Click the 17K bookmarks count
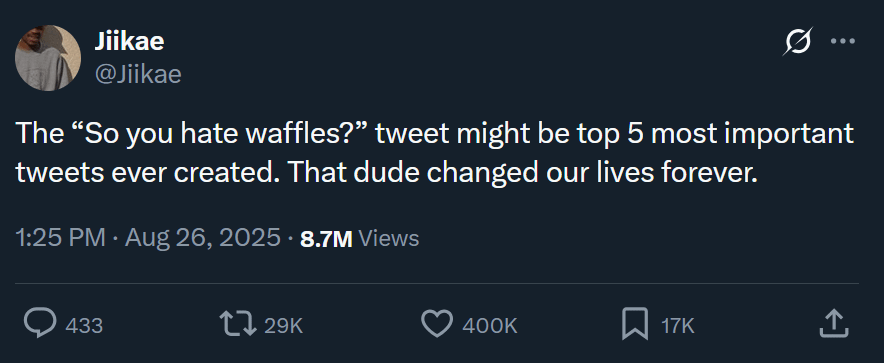The image size is (884, 363). click(677, 325)
